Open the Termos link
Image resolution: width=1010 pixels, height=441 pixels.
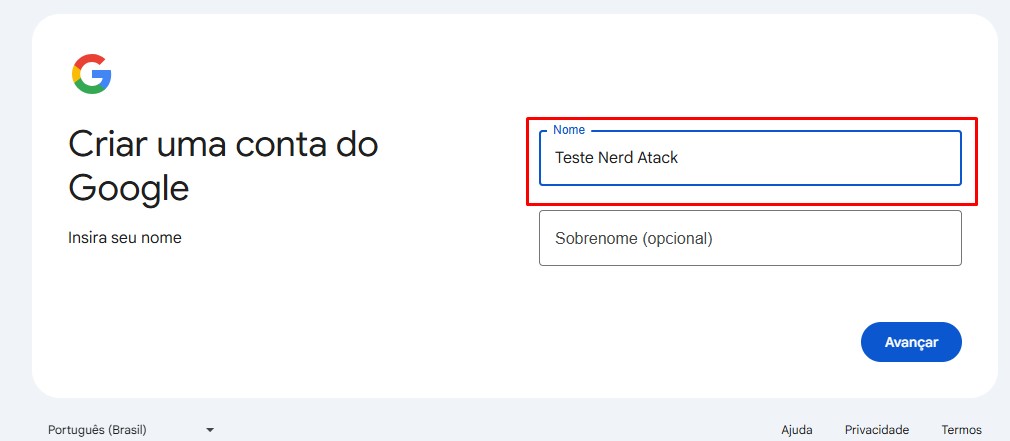coord(961,430)
